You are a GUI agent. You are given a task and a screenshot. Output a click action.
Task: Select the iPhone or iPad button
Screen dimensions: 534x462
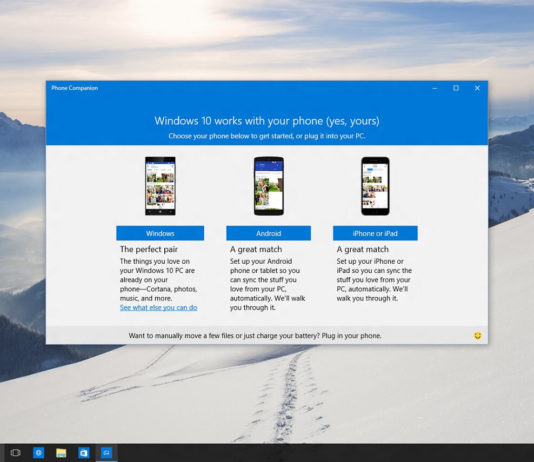pyautogui.click(x=375, y=233)
